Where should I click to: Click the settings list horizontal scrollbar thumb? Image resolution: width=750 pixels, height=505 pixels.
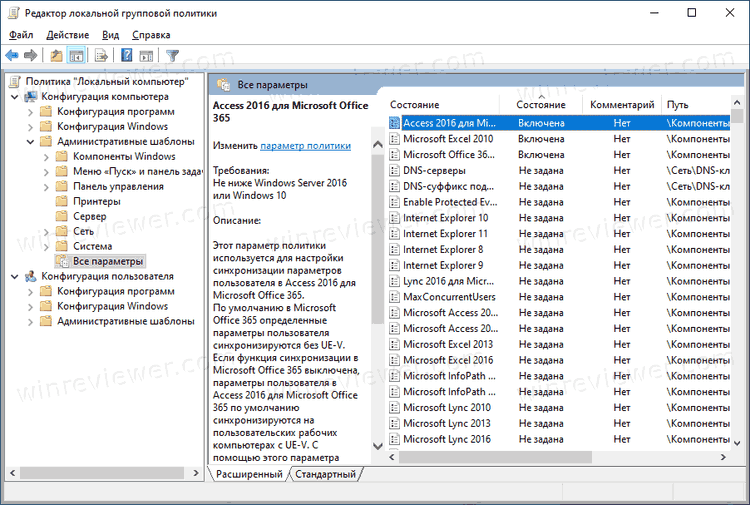495,457
